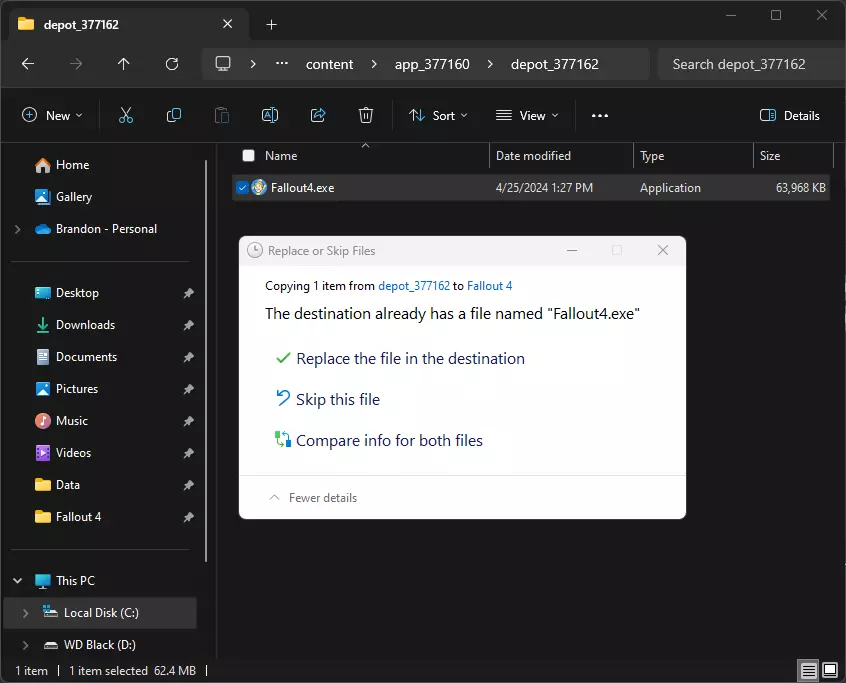
Task: Switch to large thumbnails view icon
Action: tap(830, 670)
